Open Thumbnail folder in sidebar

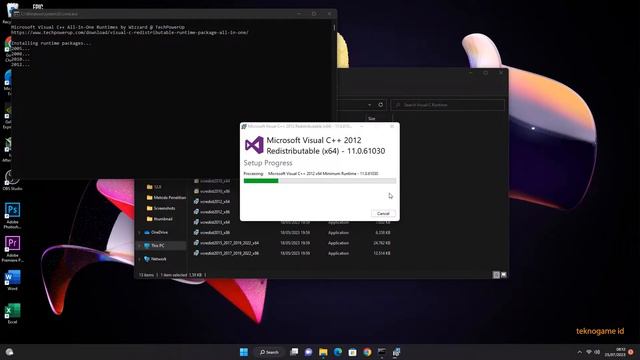tap(159, 219)
